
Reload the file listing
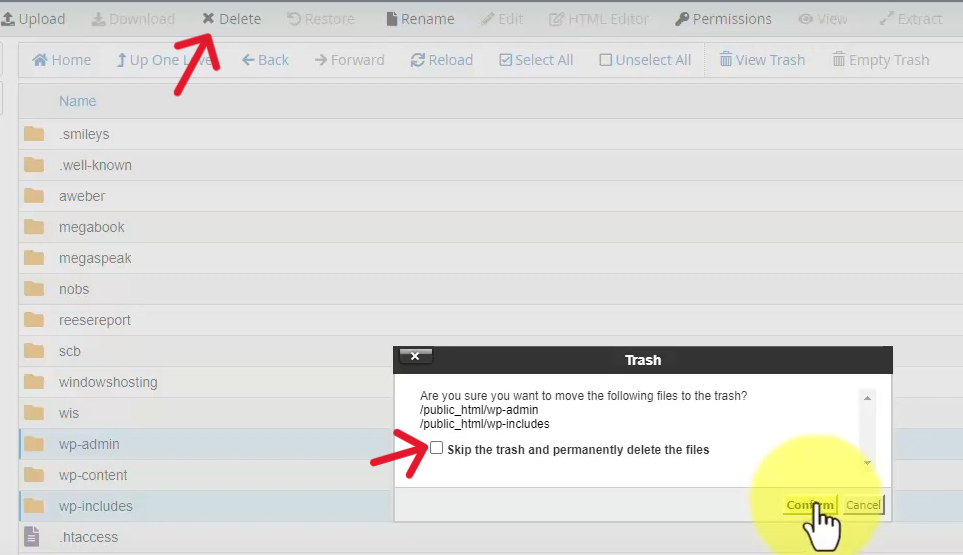click(442, 60)
